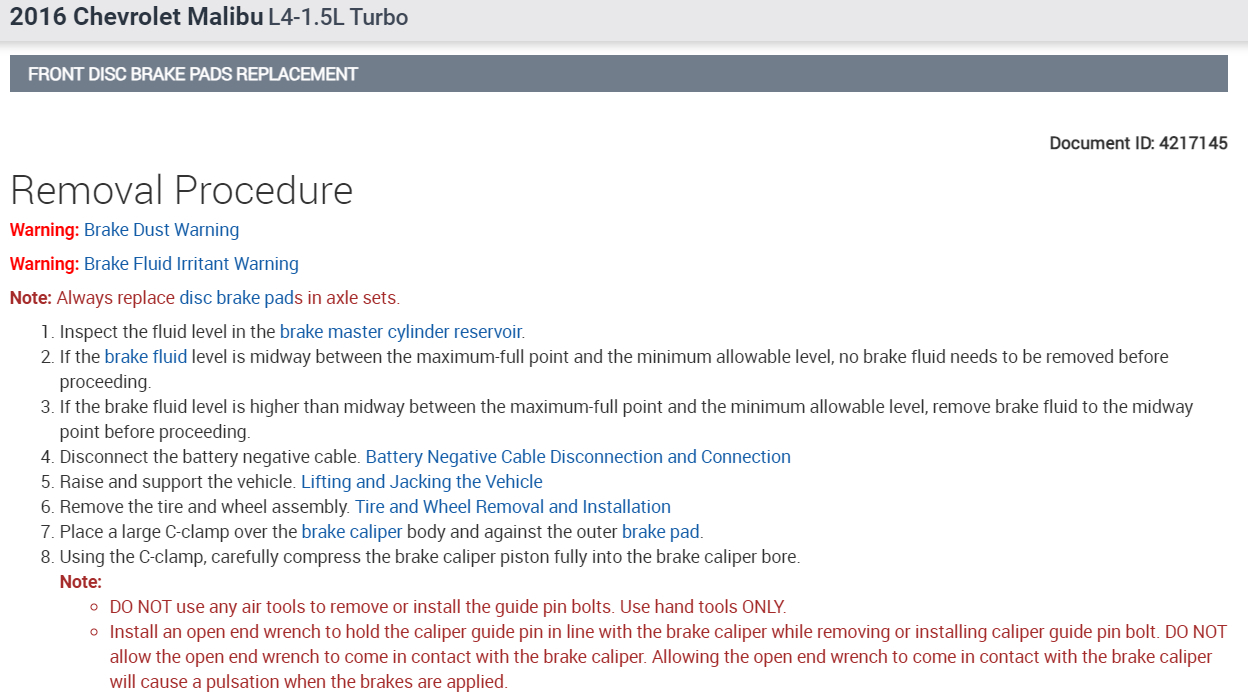Click the 'brake fluid' link in step 2
Image resolution: width=1248 pixels, height=695 pixels.
[x=145, y=357]
